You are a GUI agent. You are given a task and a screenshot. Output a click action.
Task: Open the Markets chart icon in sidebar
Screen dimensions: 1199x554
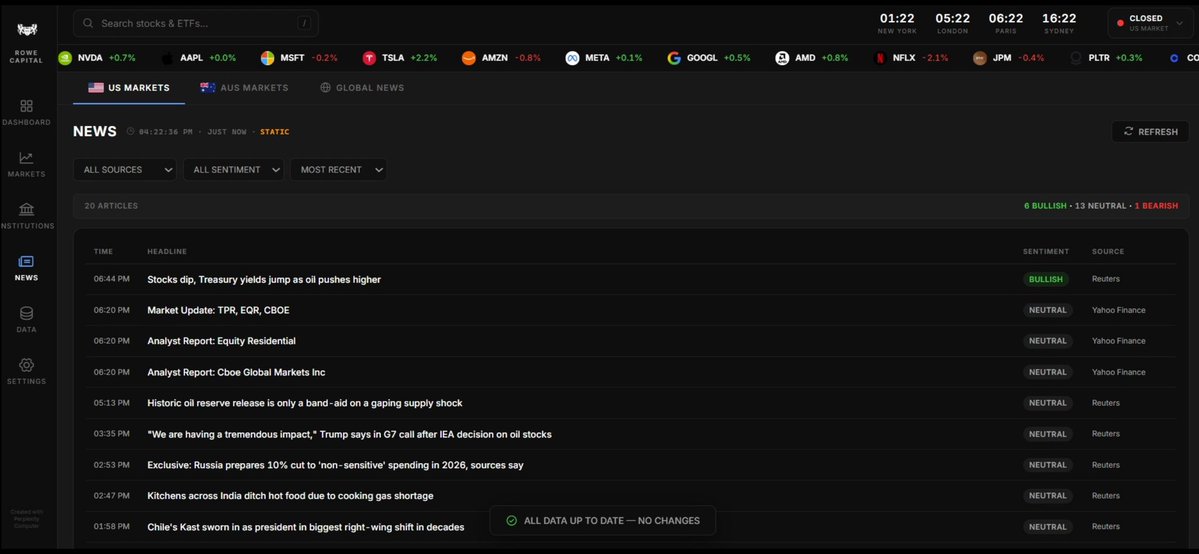[26, 158]
